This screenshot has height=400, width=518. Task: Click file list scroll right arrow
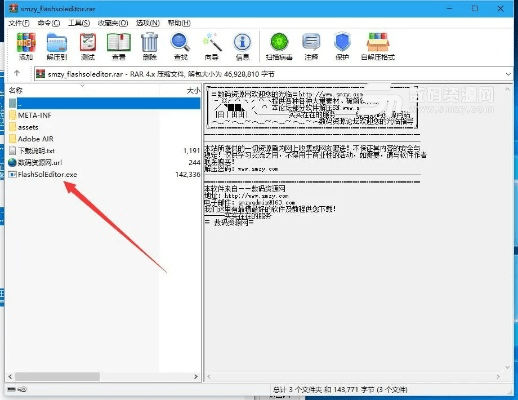pyautogui.click(x=196, y=377)
